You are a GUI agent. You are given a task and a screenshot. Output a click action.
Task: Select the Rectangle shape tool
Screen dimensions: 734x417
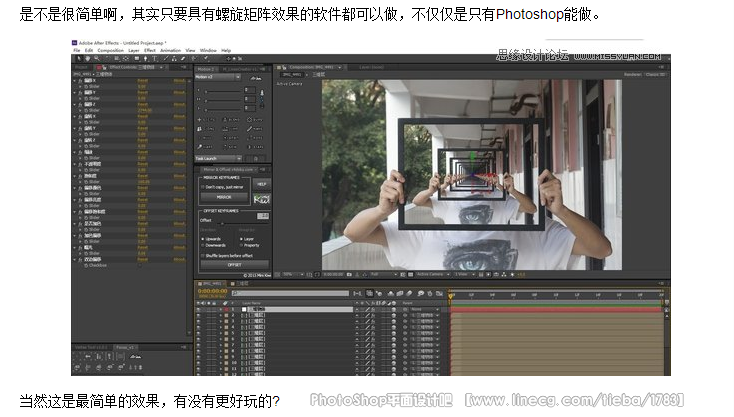(x=137, y=59)
